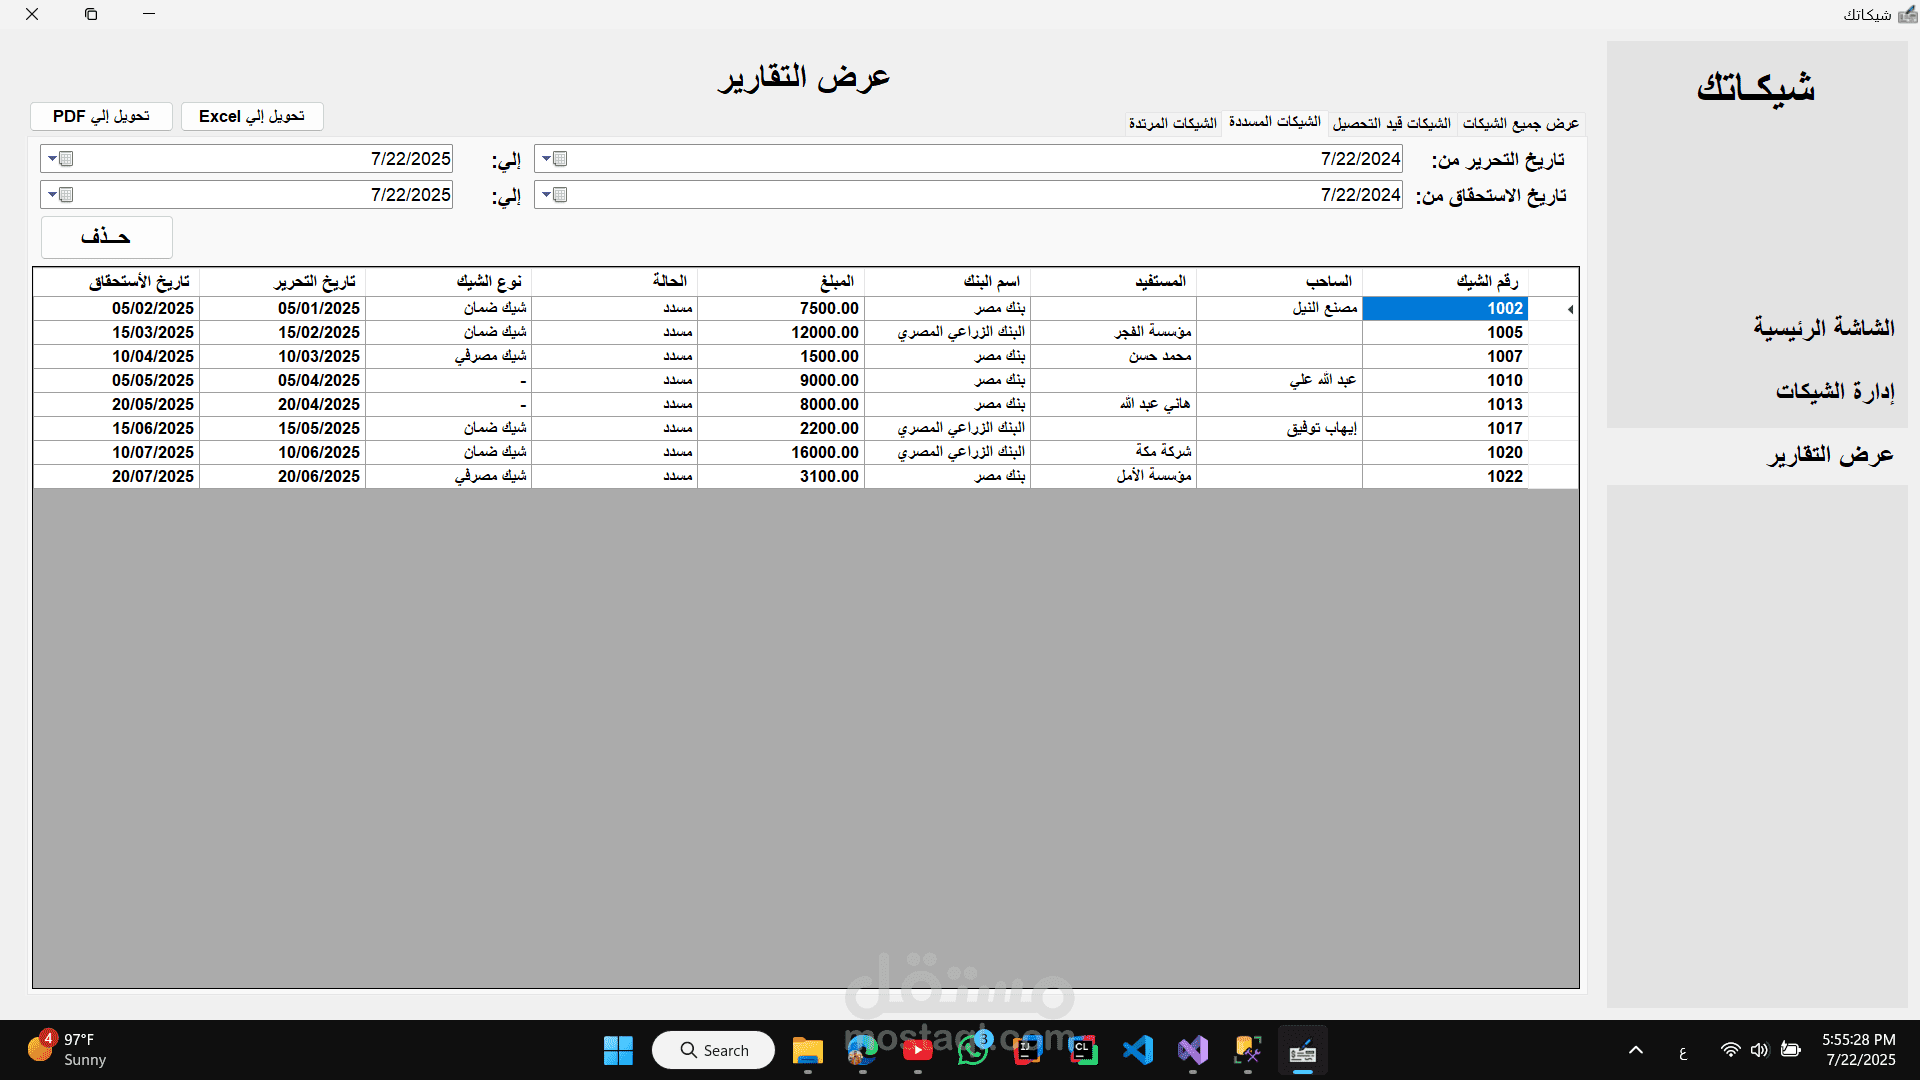Screen dimensions: 1920x1080
Task: Open the تاريخ التحرير إلي date picker dropdown
Action: click(53, 159)
